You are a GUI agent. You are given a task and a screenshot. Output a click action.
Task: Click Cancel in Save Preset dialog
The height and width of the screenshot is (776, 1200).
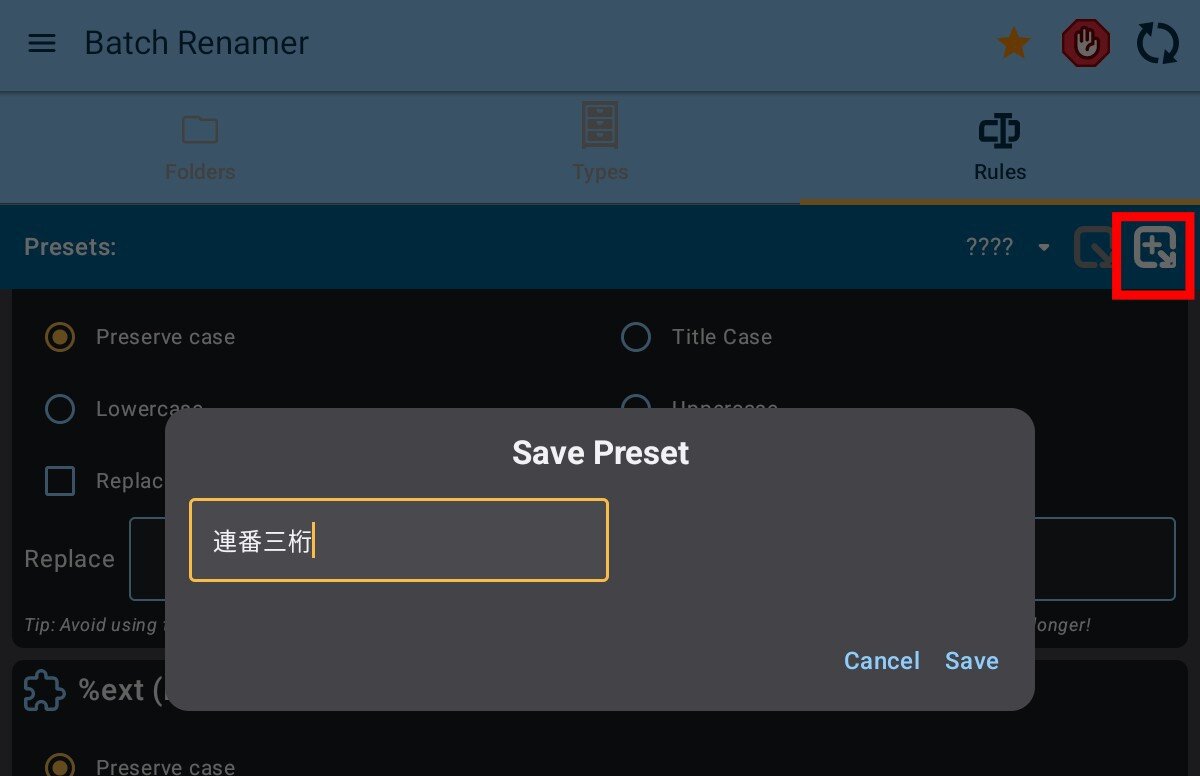881,661
